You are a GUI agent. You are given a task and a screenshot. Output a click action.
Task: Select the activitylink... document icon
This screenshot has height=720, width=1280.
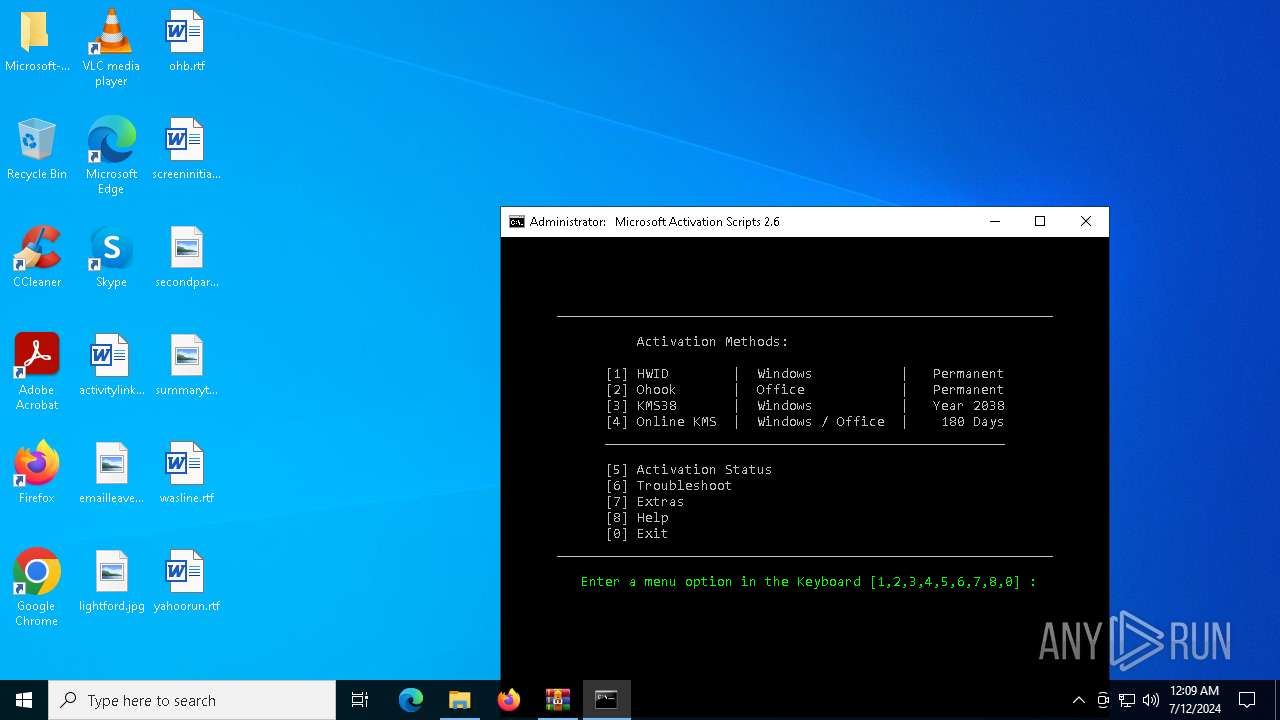tap(111, 365)
